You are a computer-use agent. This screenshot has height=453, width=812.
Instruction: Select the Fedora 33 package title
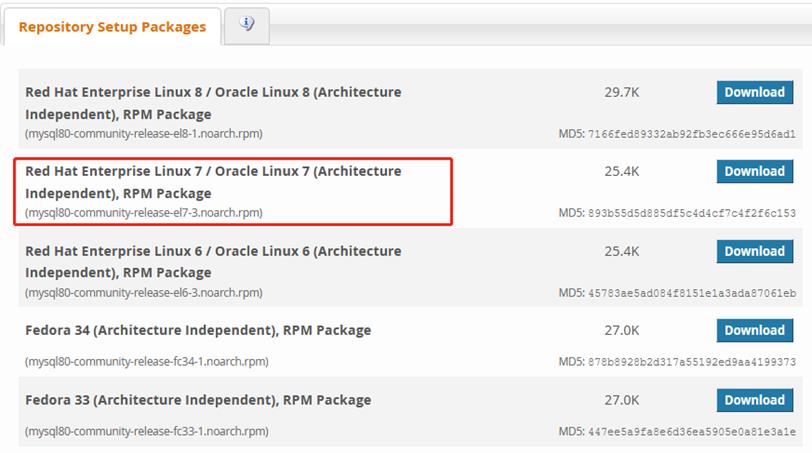(x=198, y=400)
